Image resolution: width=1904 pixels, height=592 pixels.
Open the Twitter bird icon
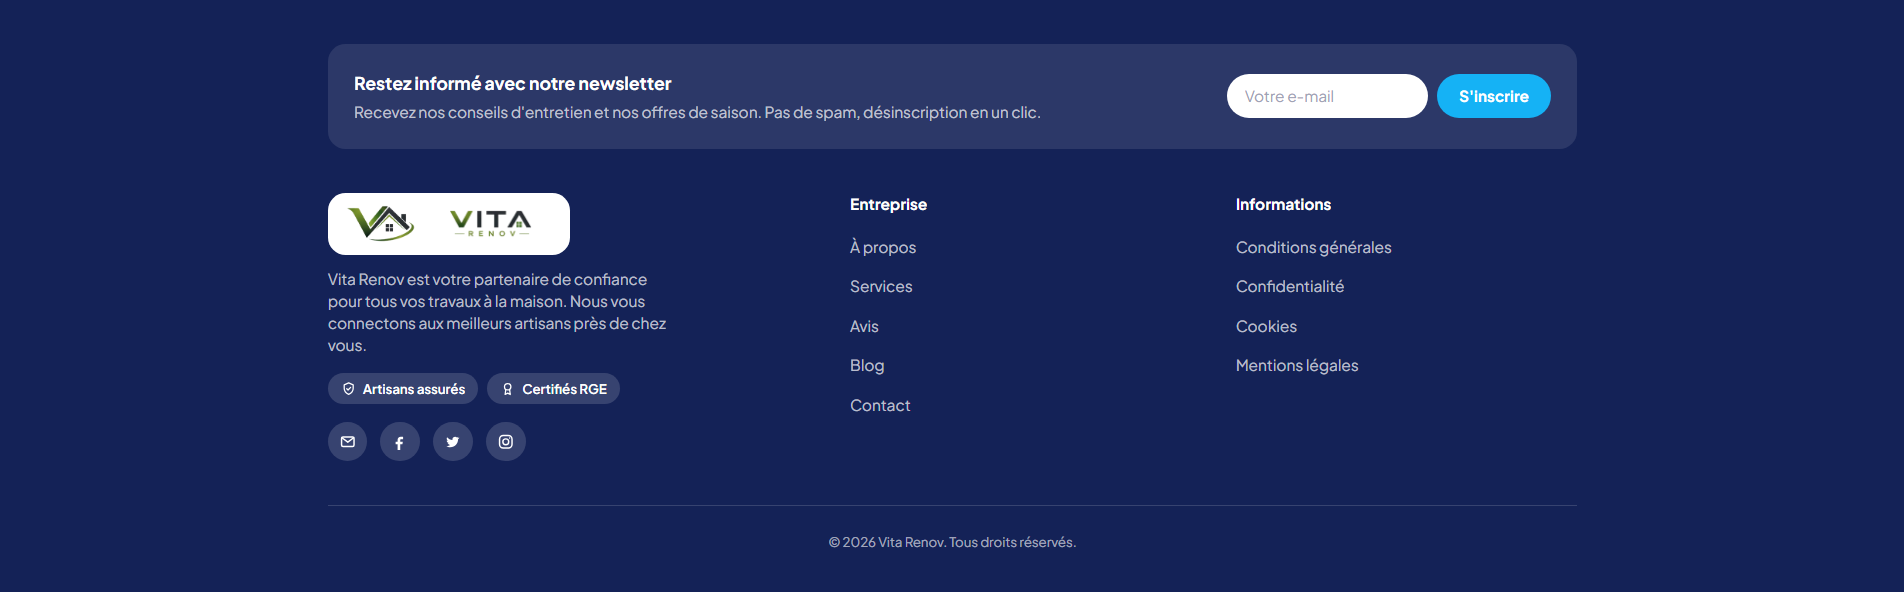[453, 442]
